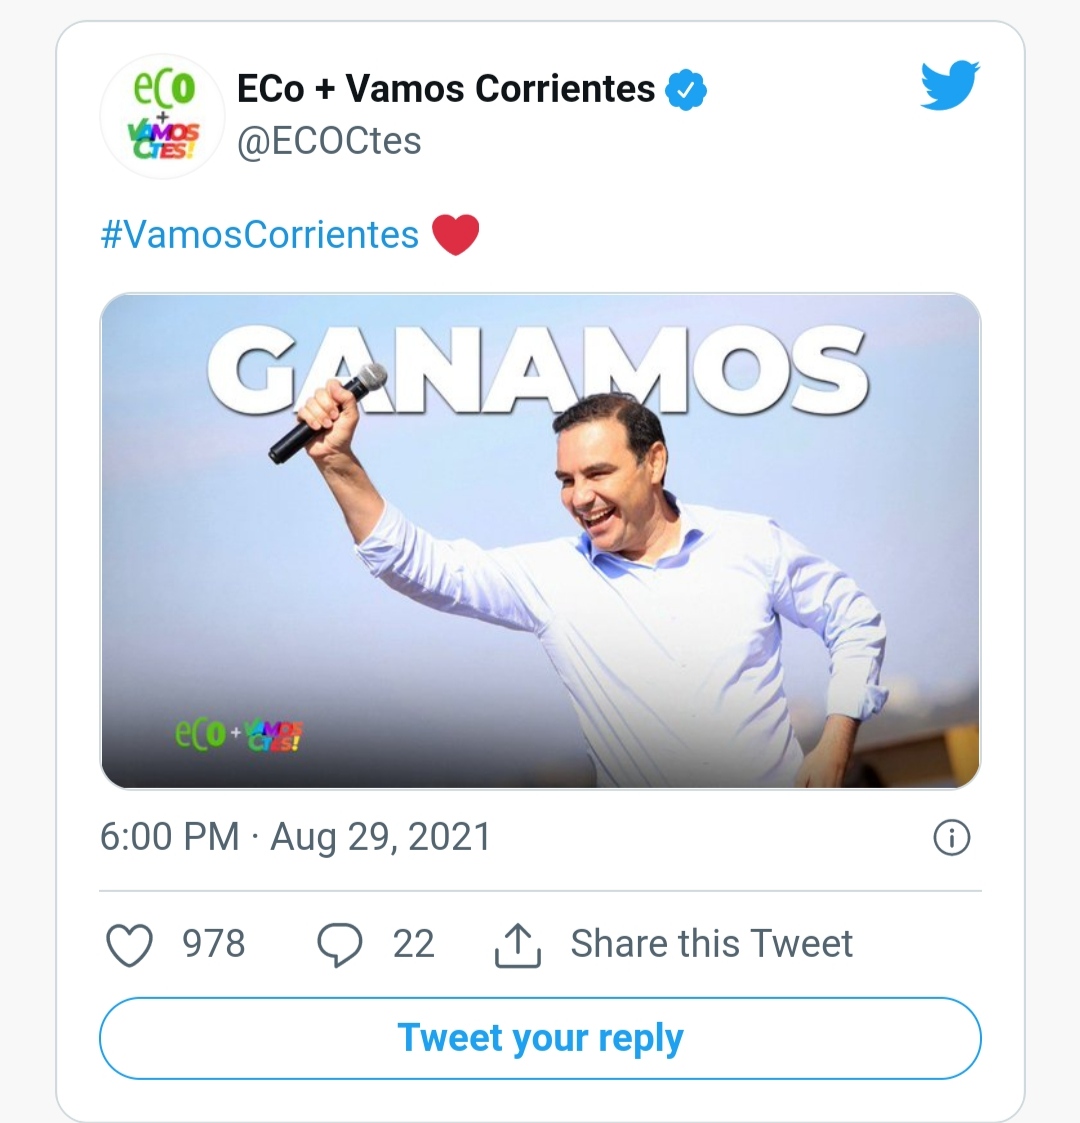Select Share this Tweet

(x=711, y=943)
